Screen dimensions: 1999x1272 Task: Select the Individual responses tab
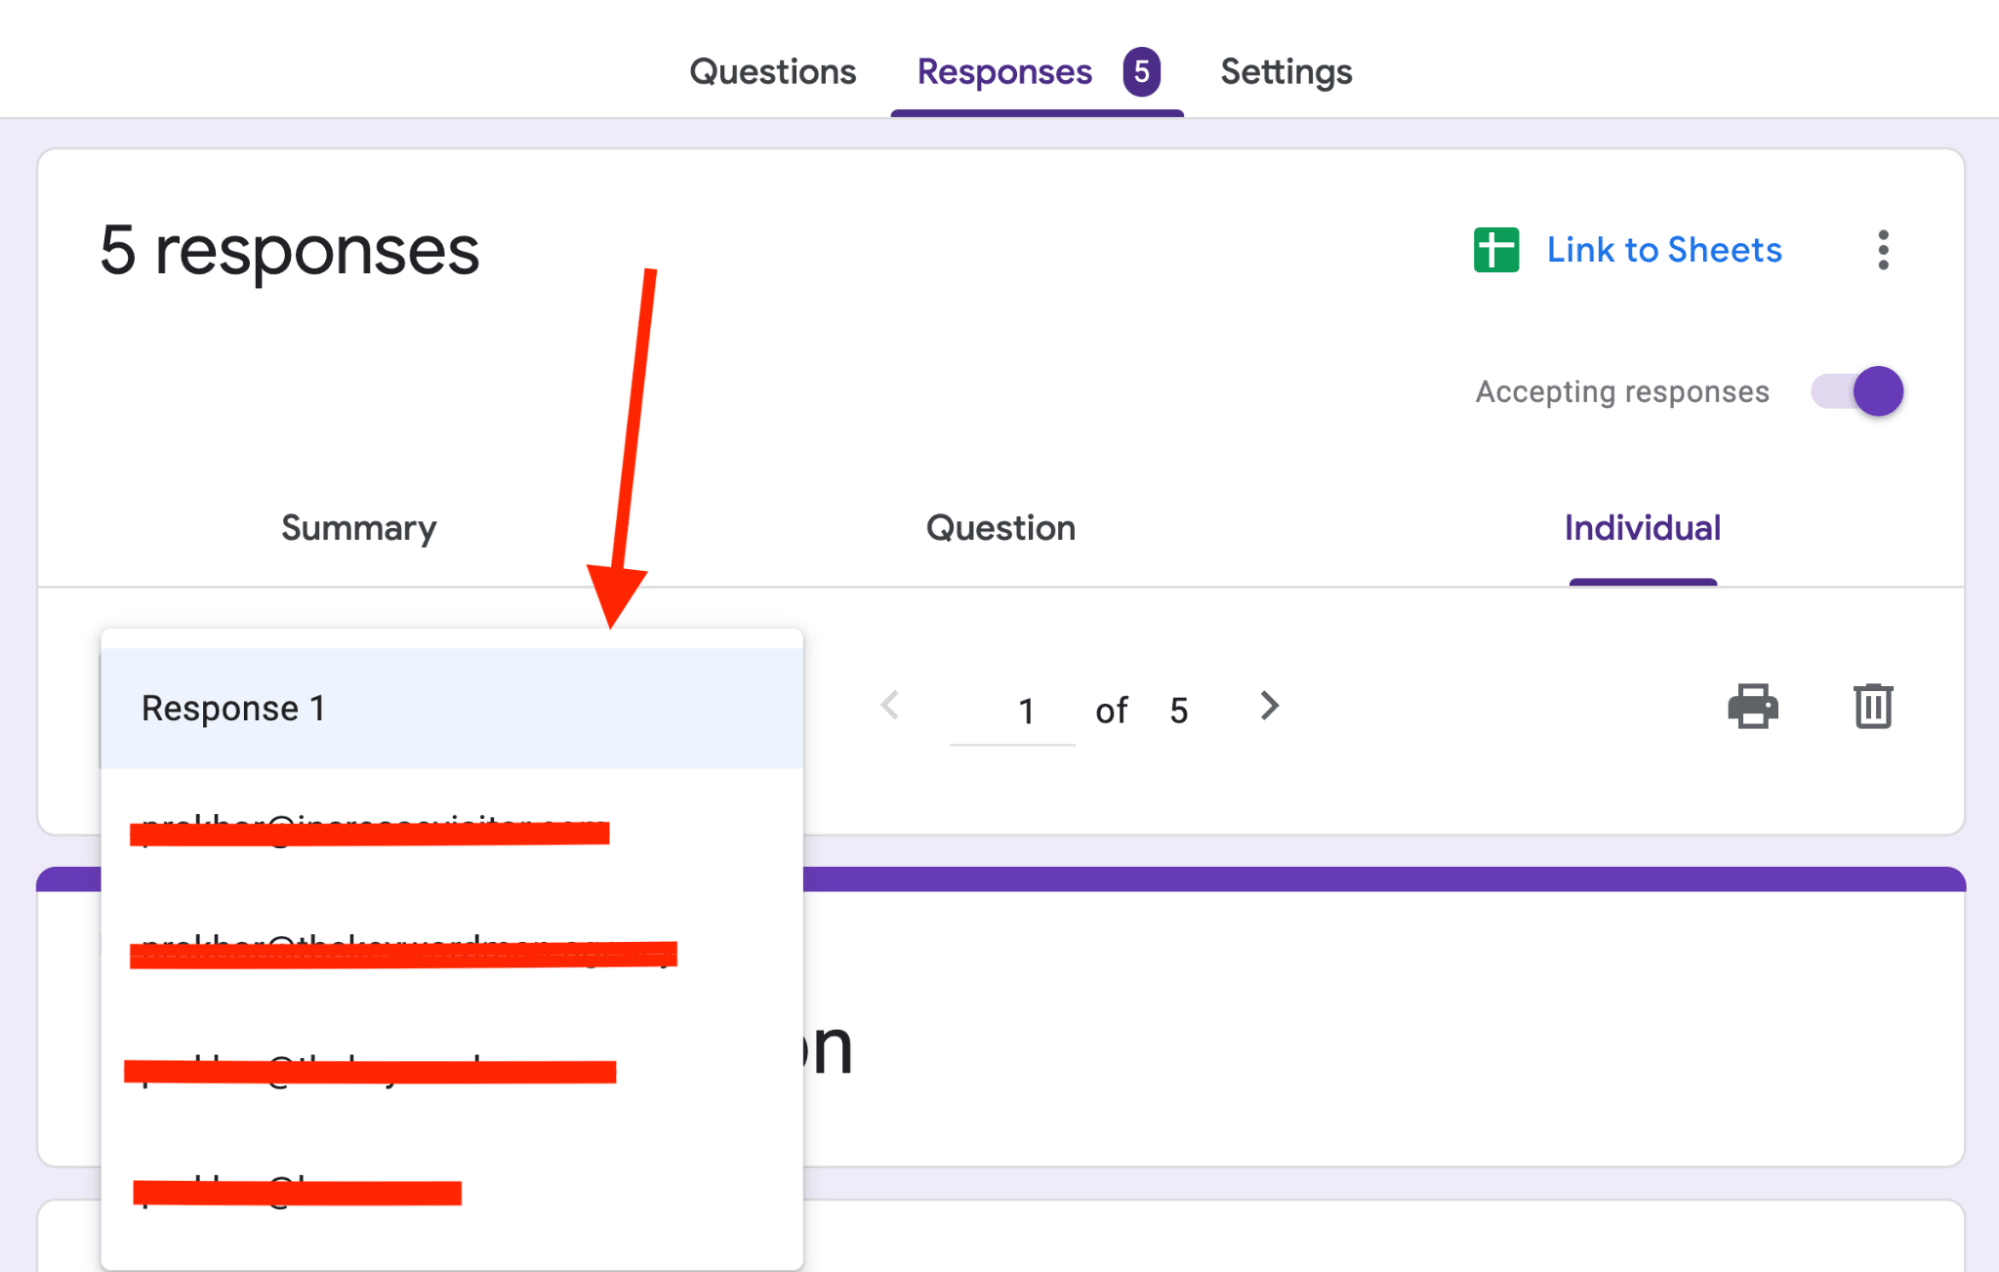pos(1642,528)
